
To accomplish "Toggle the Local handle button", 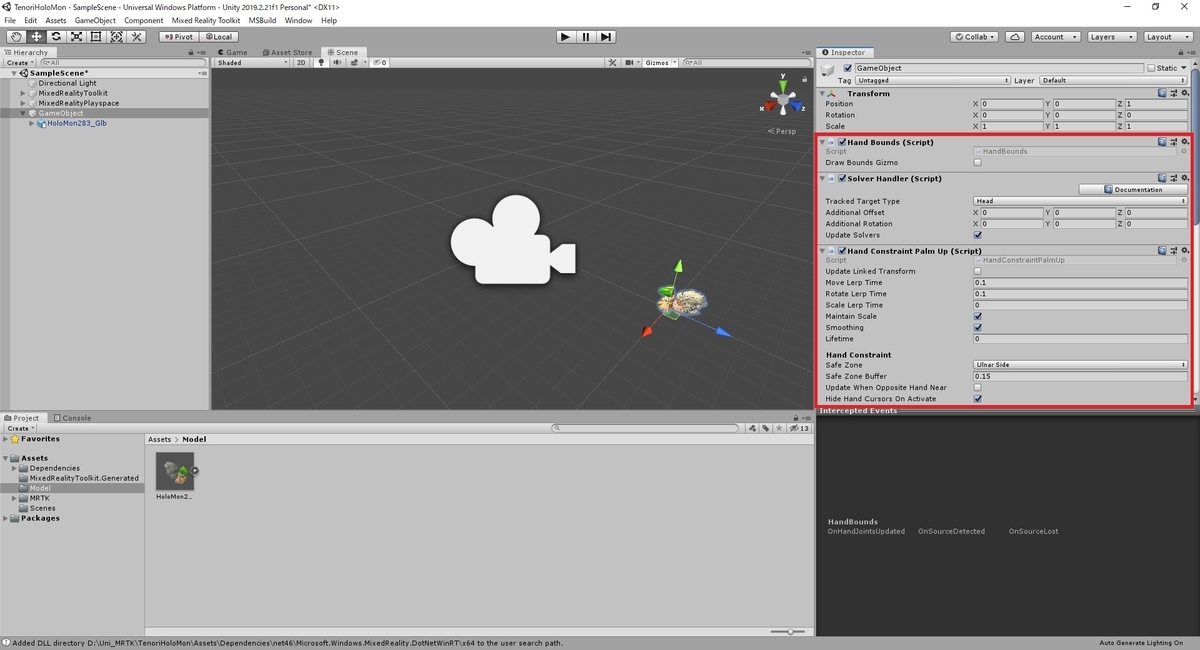I will tap(217, 37).
